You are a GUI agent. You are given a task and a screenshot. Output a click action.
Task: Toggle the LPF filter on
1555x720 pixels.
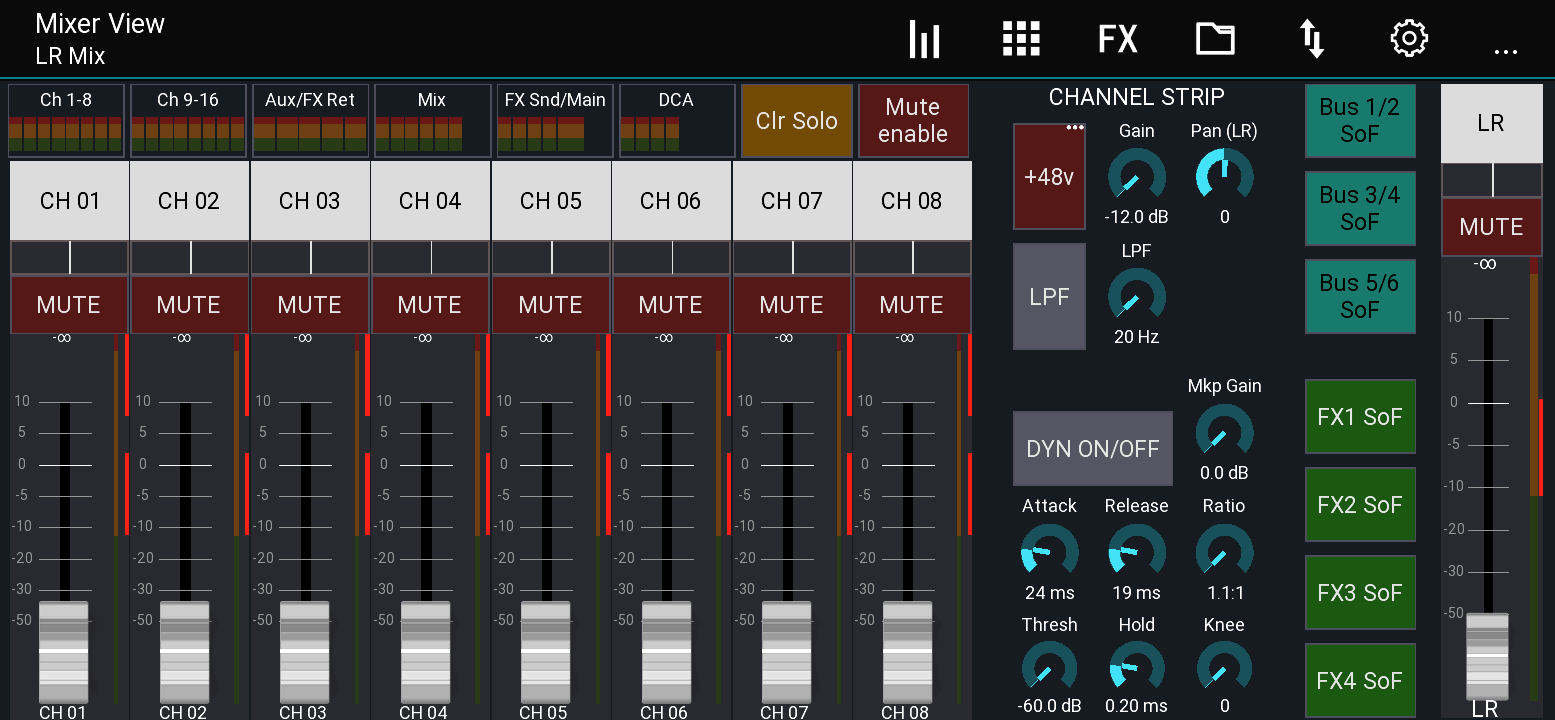click(1049, 296)
